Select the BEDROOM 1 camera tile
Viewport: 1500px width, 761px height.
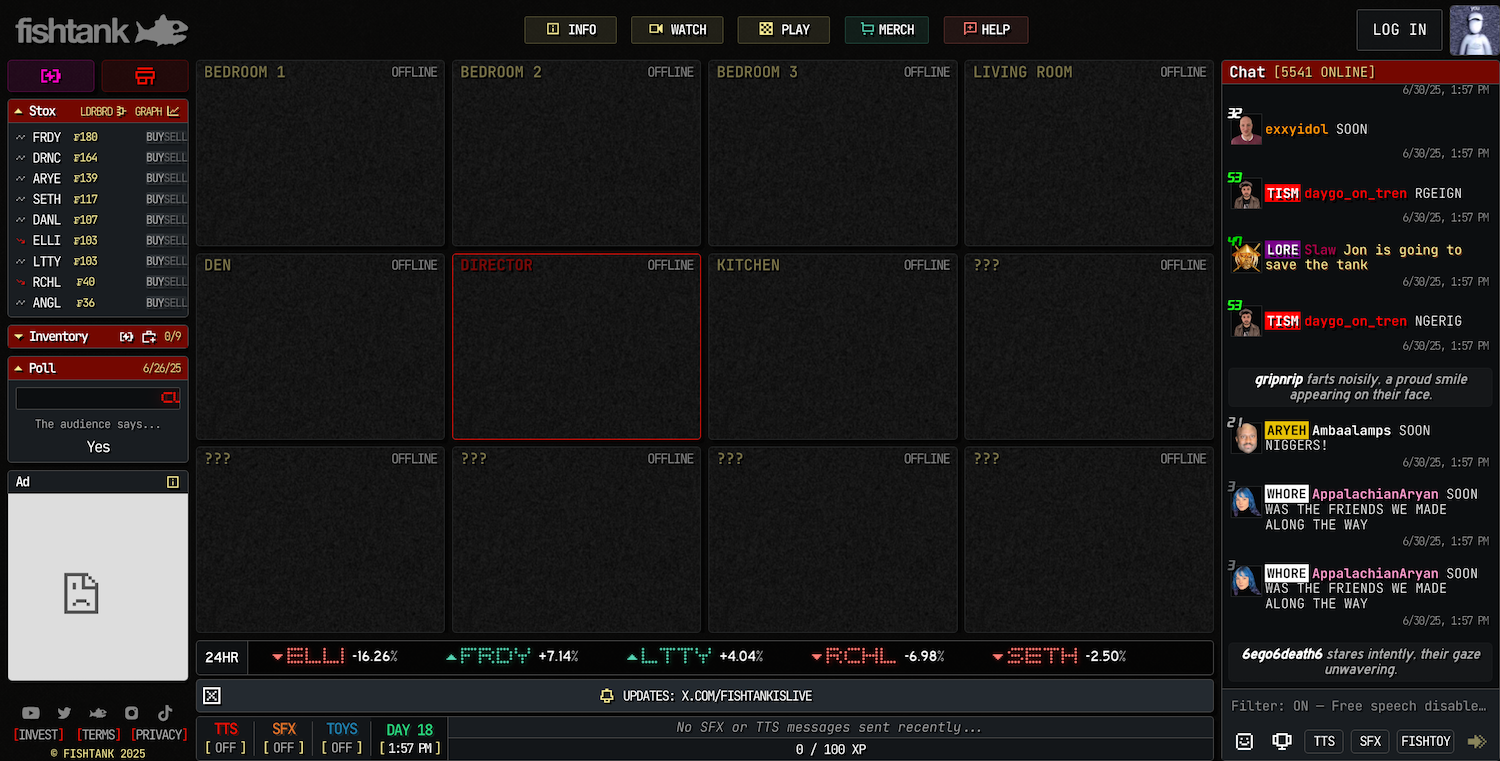click(320, 153)
